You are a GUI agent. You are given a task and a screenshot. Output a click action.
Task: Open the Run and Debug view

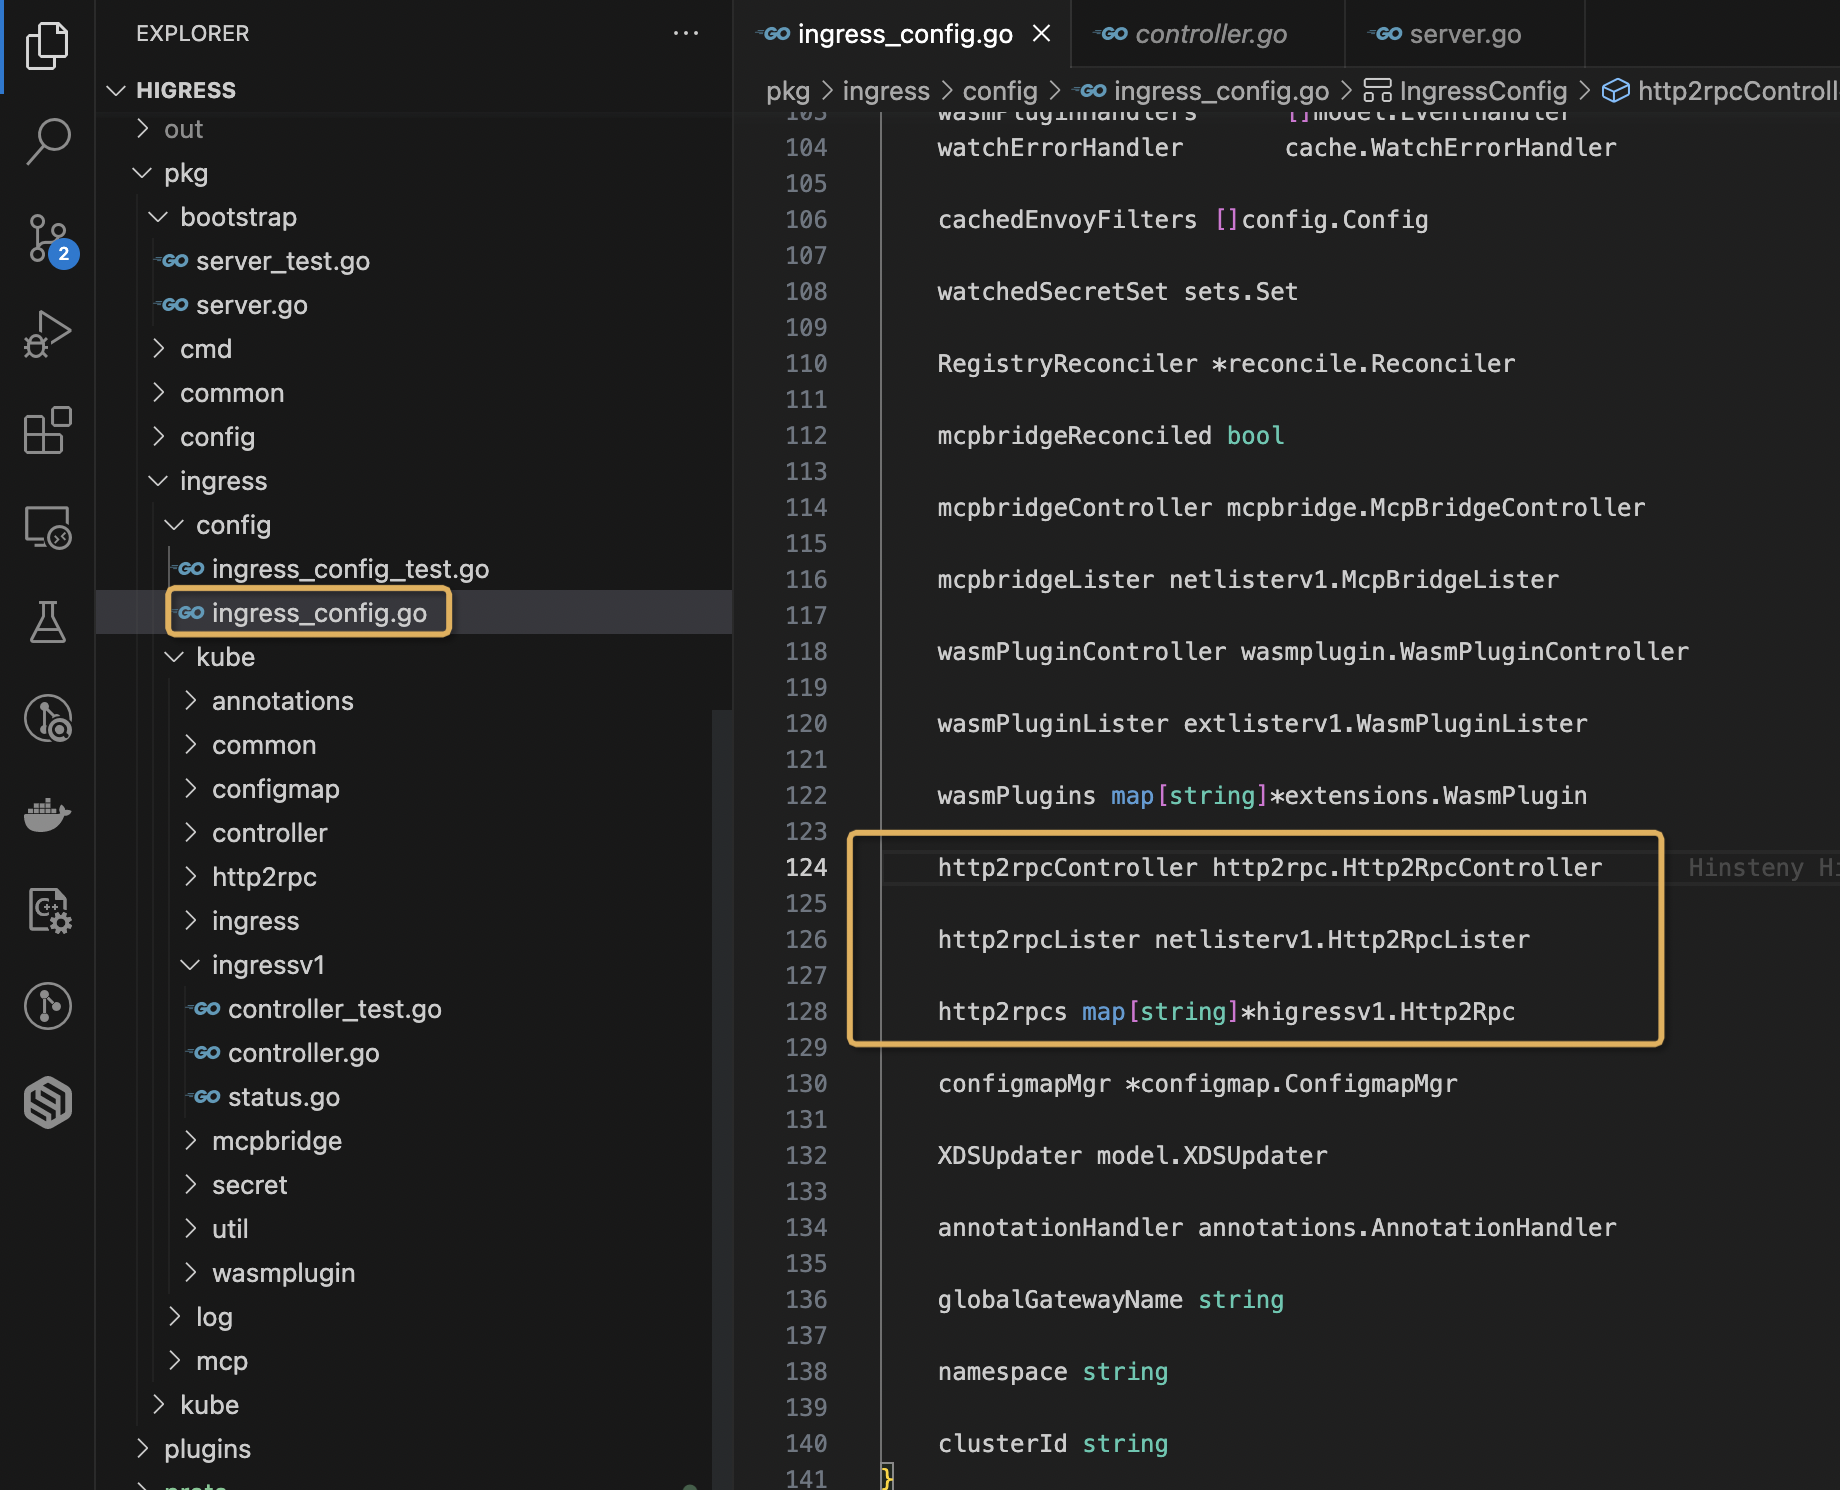(x=47, y=334)
